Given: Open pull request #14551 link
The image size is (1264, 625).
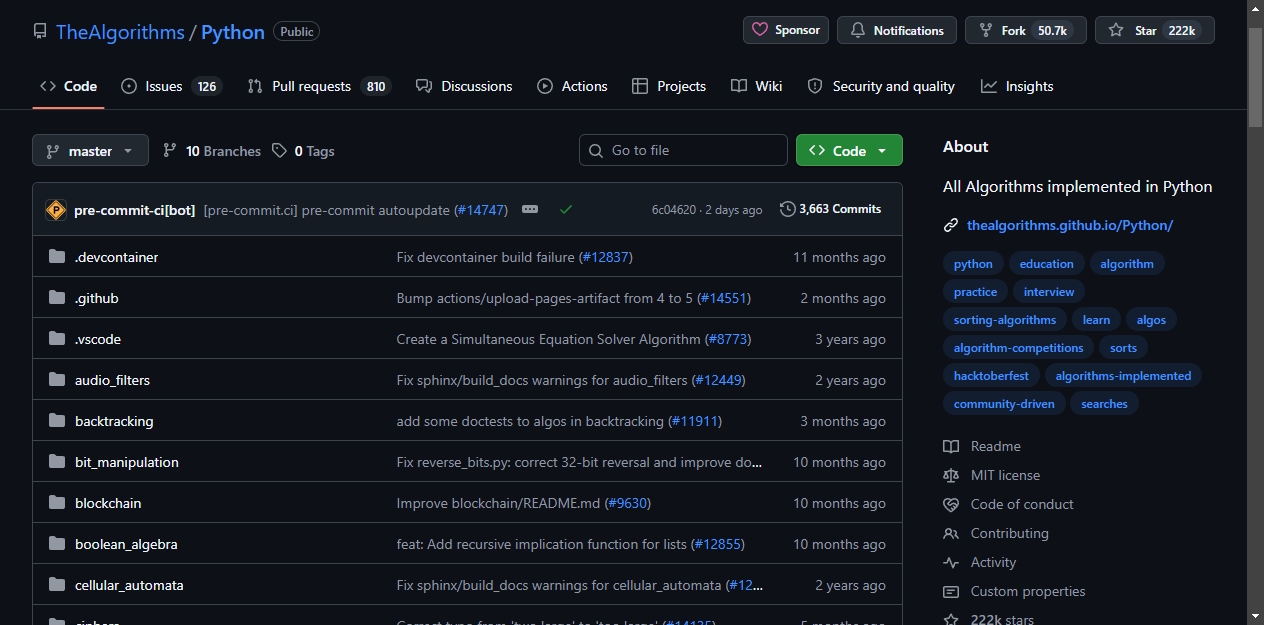Looking at the screenshot, I should 723,298.
